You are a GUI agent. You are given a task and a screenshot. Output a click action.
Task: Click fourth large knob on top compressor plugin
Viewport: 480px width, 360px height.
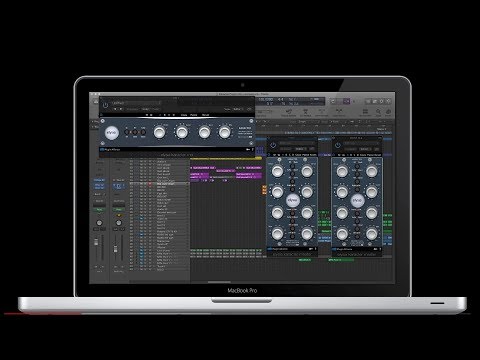pos(225,132)
